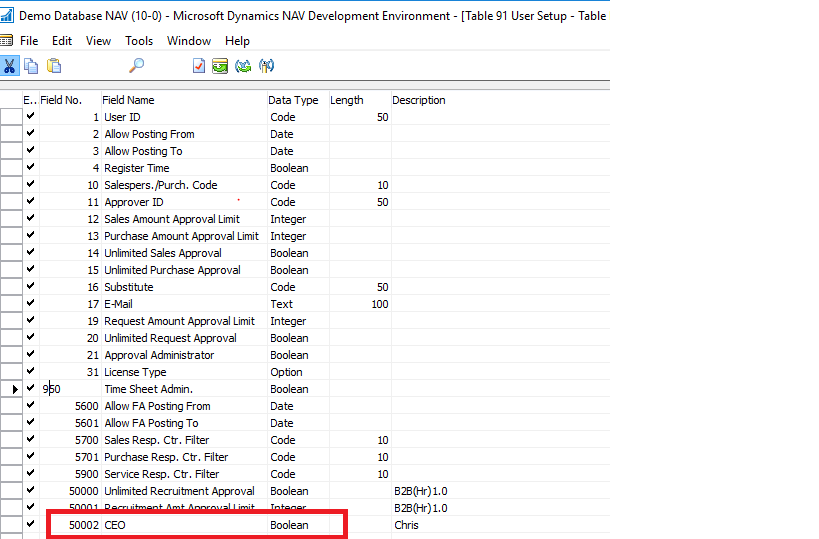819x539 pixels.
Task: Select the 'Purchase Resp. Ctr. Filter' field name
Action: (x=184, y=457)
